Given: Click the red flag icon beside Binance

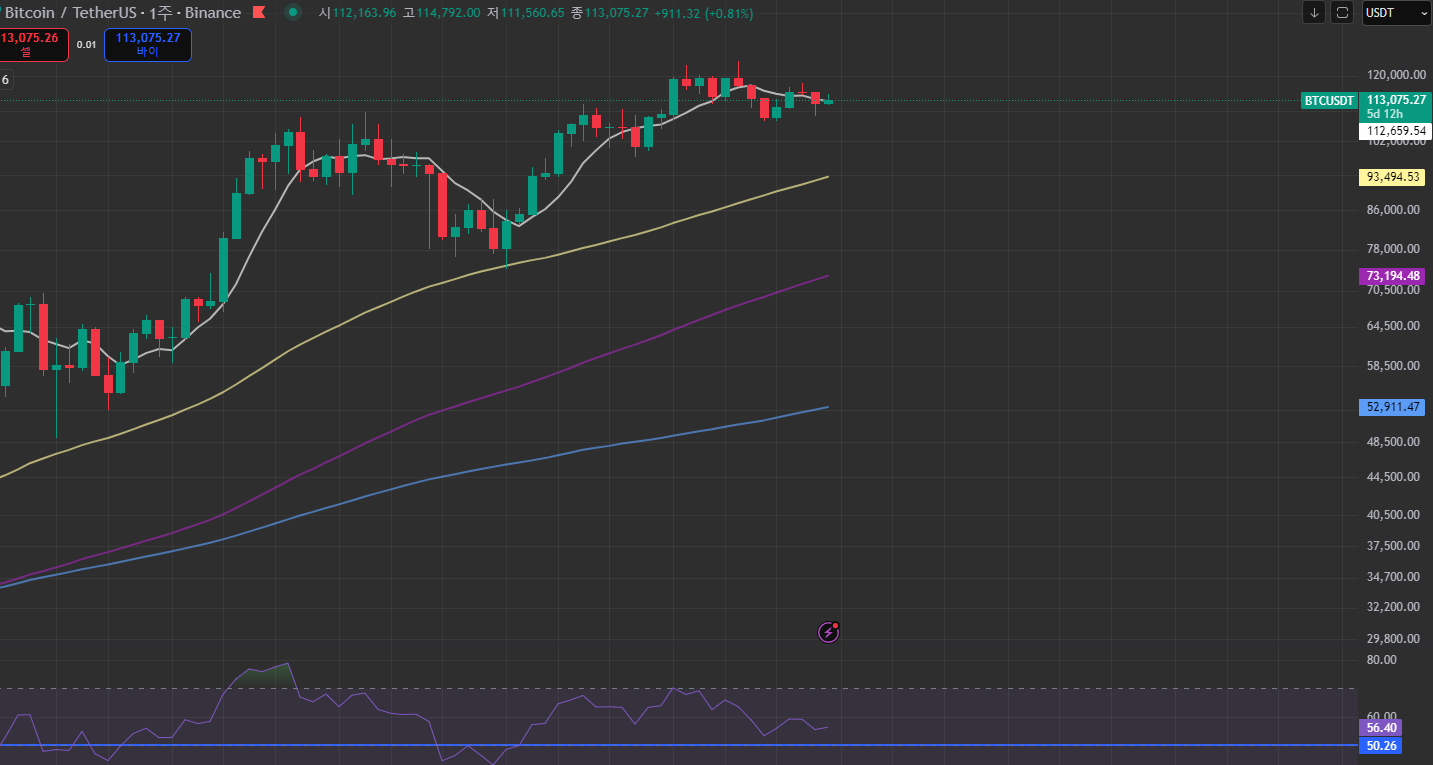Looking at the screenshot, I should point(259,13).
